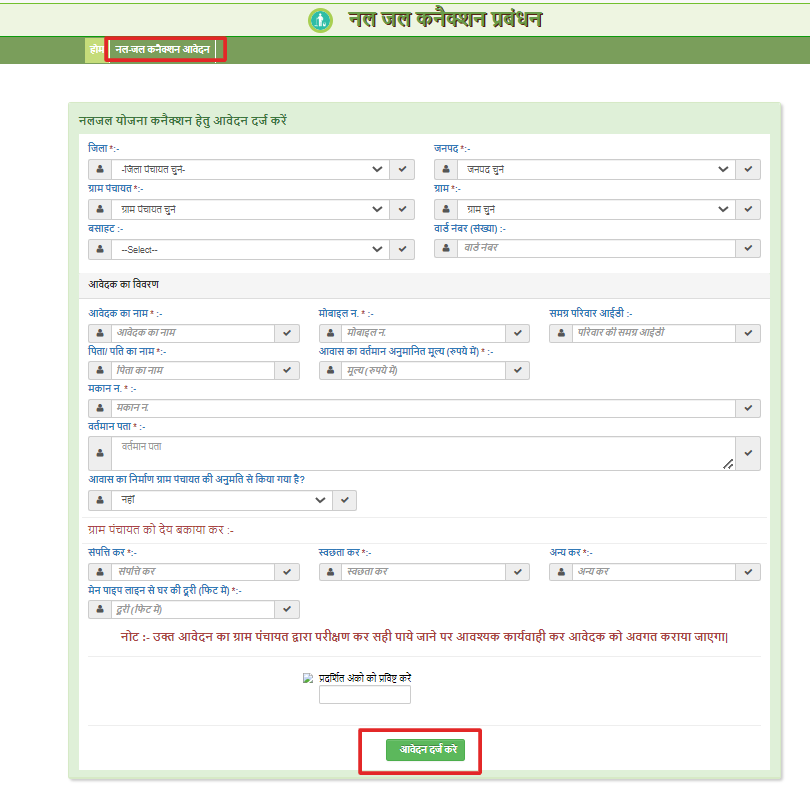Click checkmark icon beside जिला dropdown
810x803 pixels.
tap(402, 169)
